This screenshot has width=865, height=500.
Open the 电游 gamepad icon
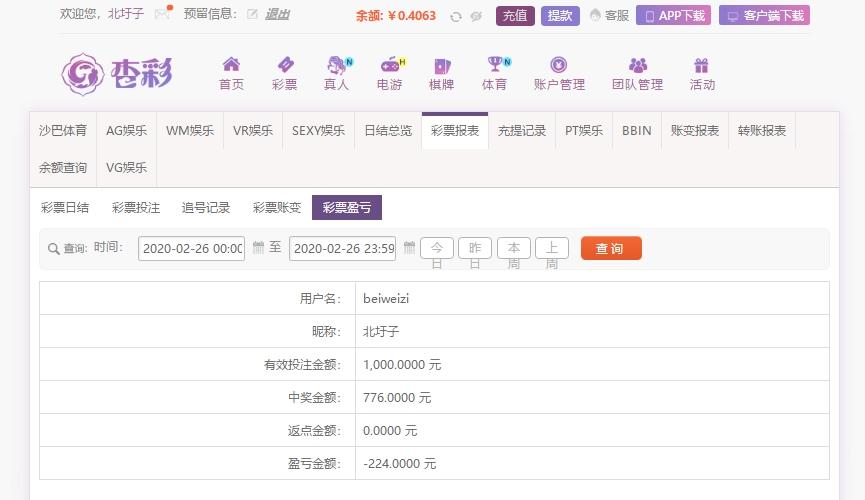click(389, 65)
